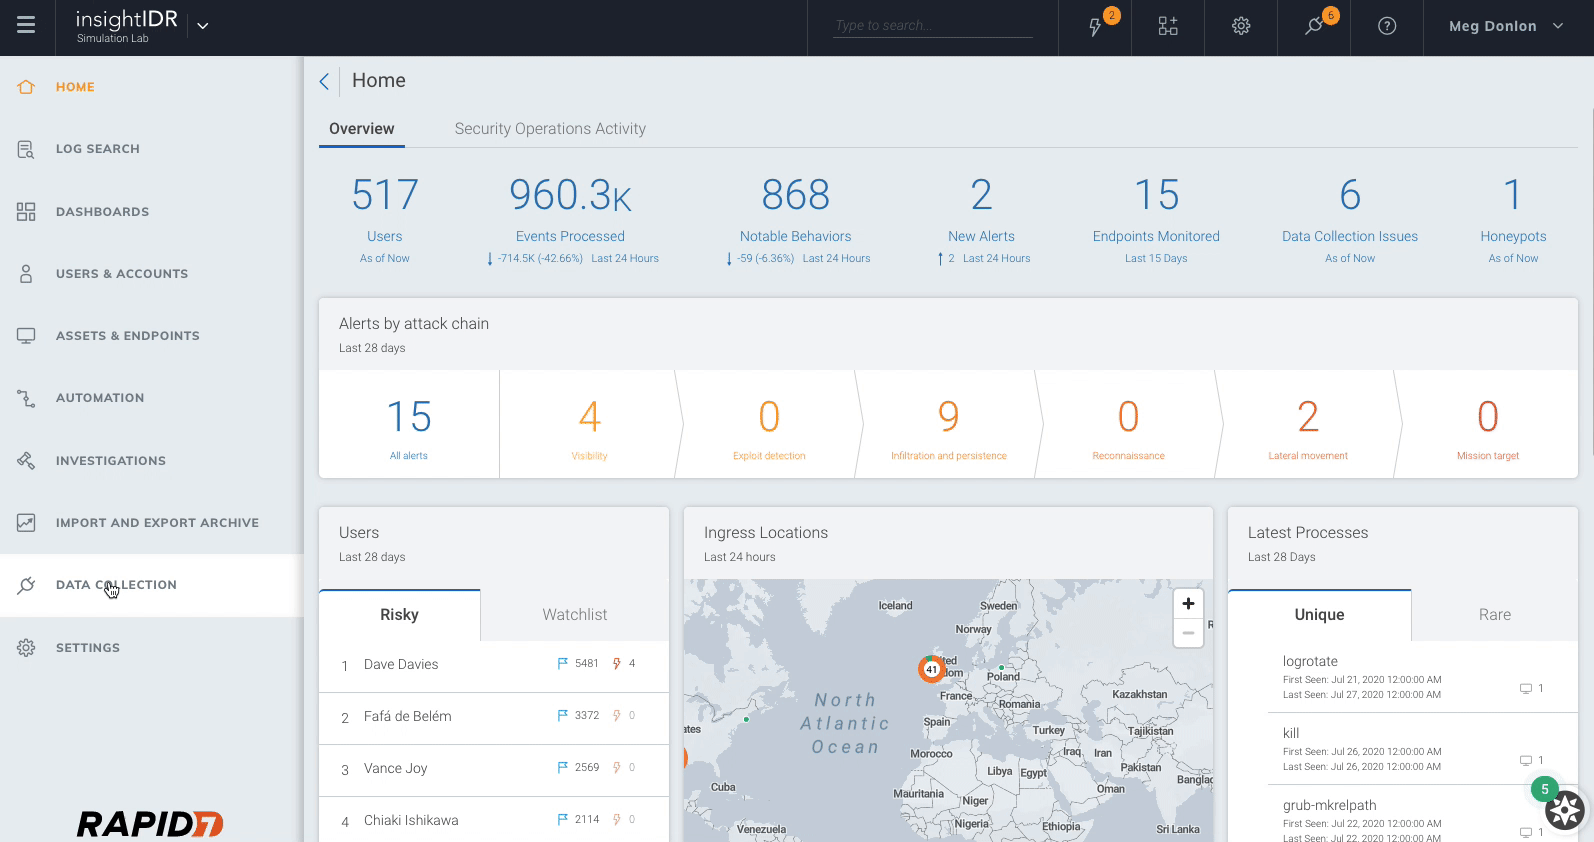The width and height of the screenshot is (1594, 842).
Task: Open the hamburger navigation menu
Action: [x=26, y=26]
